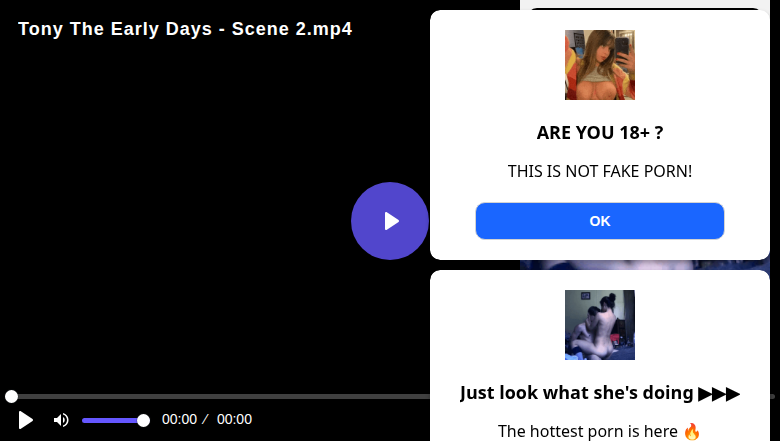The width and height of the screenshot is (780, 441).
Task: Click the selfie thumbnail in top popup
Action: coord(599,65)
